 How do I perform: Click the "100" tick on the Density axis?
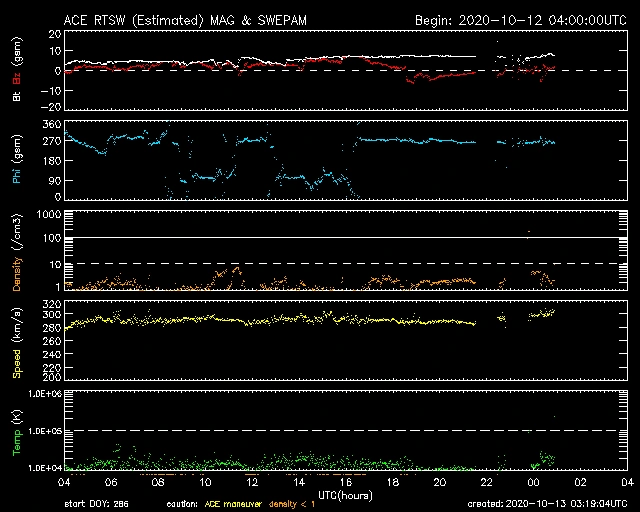click(52, 238)
